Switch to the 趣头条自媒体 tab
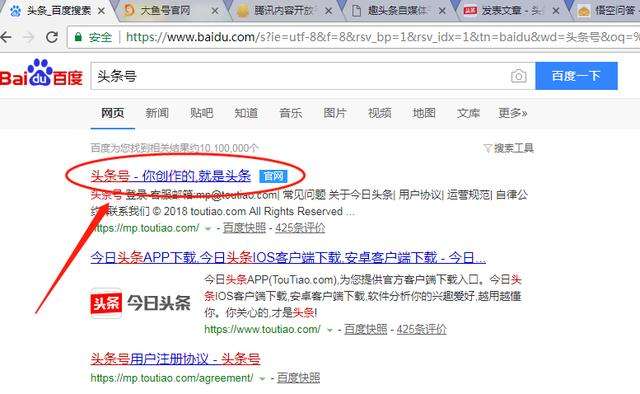The height and width of the screenshot is (394, 640). pyautogui.click(x=398, y=10)
